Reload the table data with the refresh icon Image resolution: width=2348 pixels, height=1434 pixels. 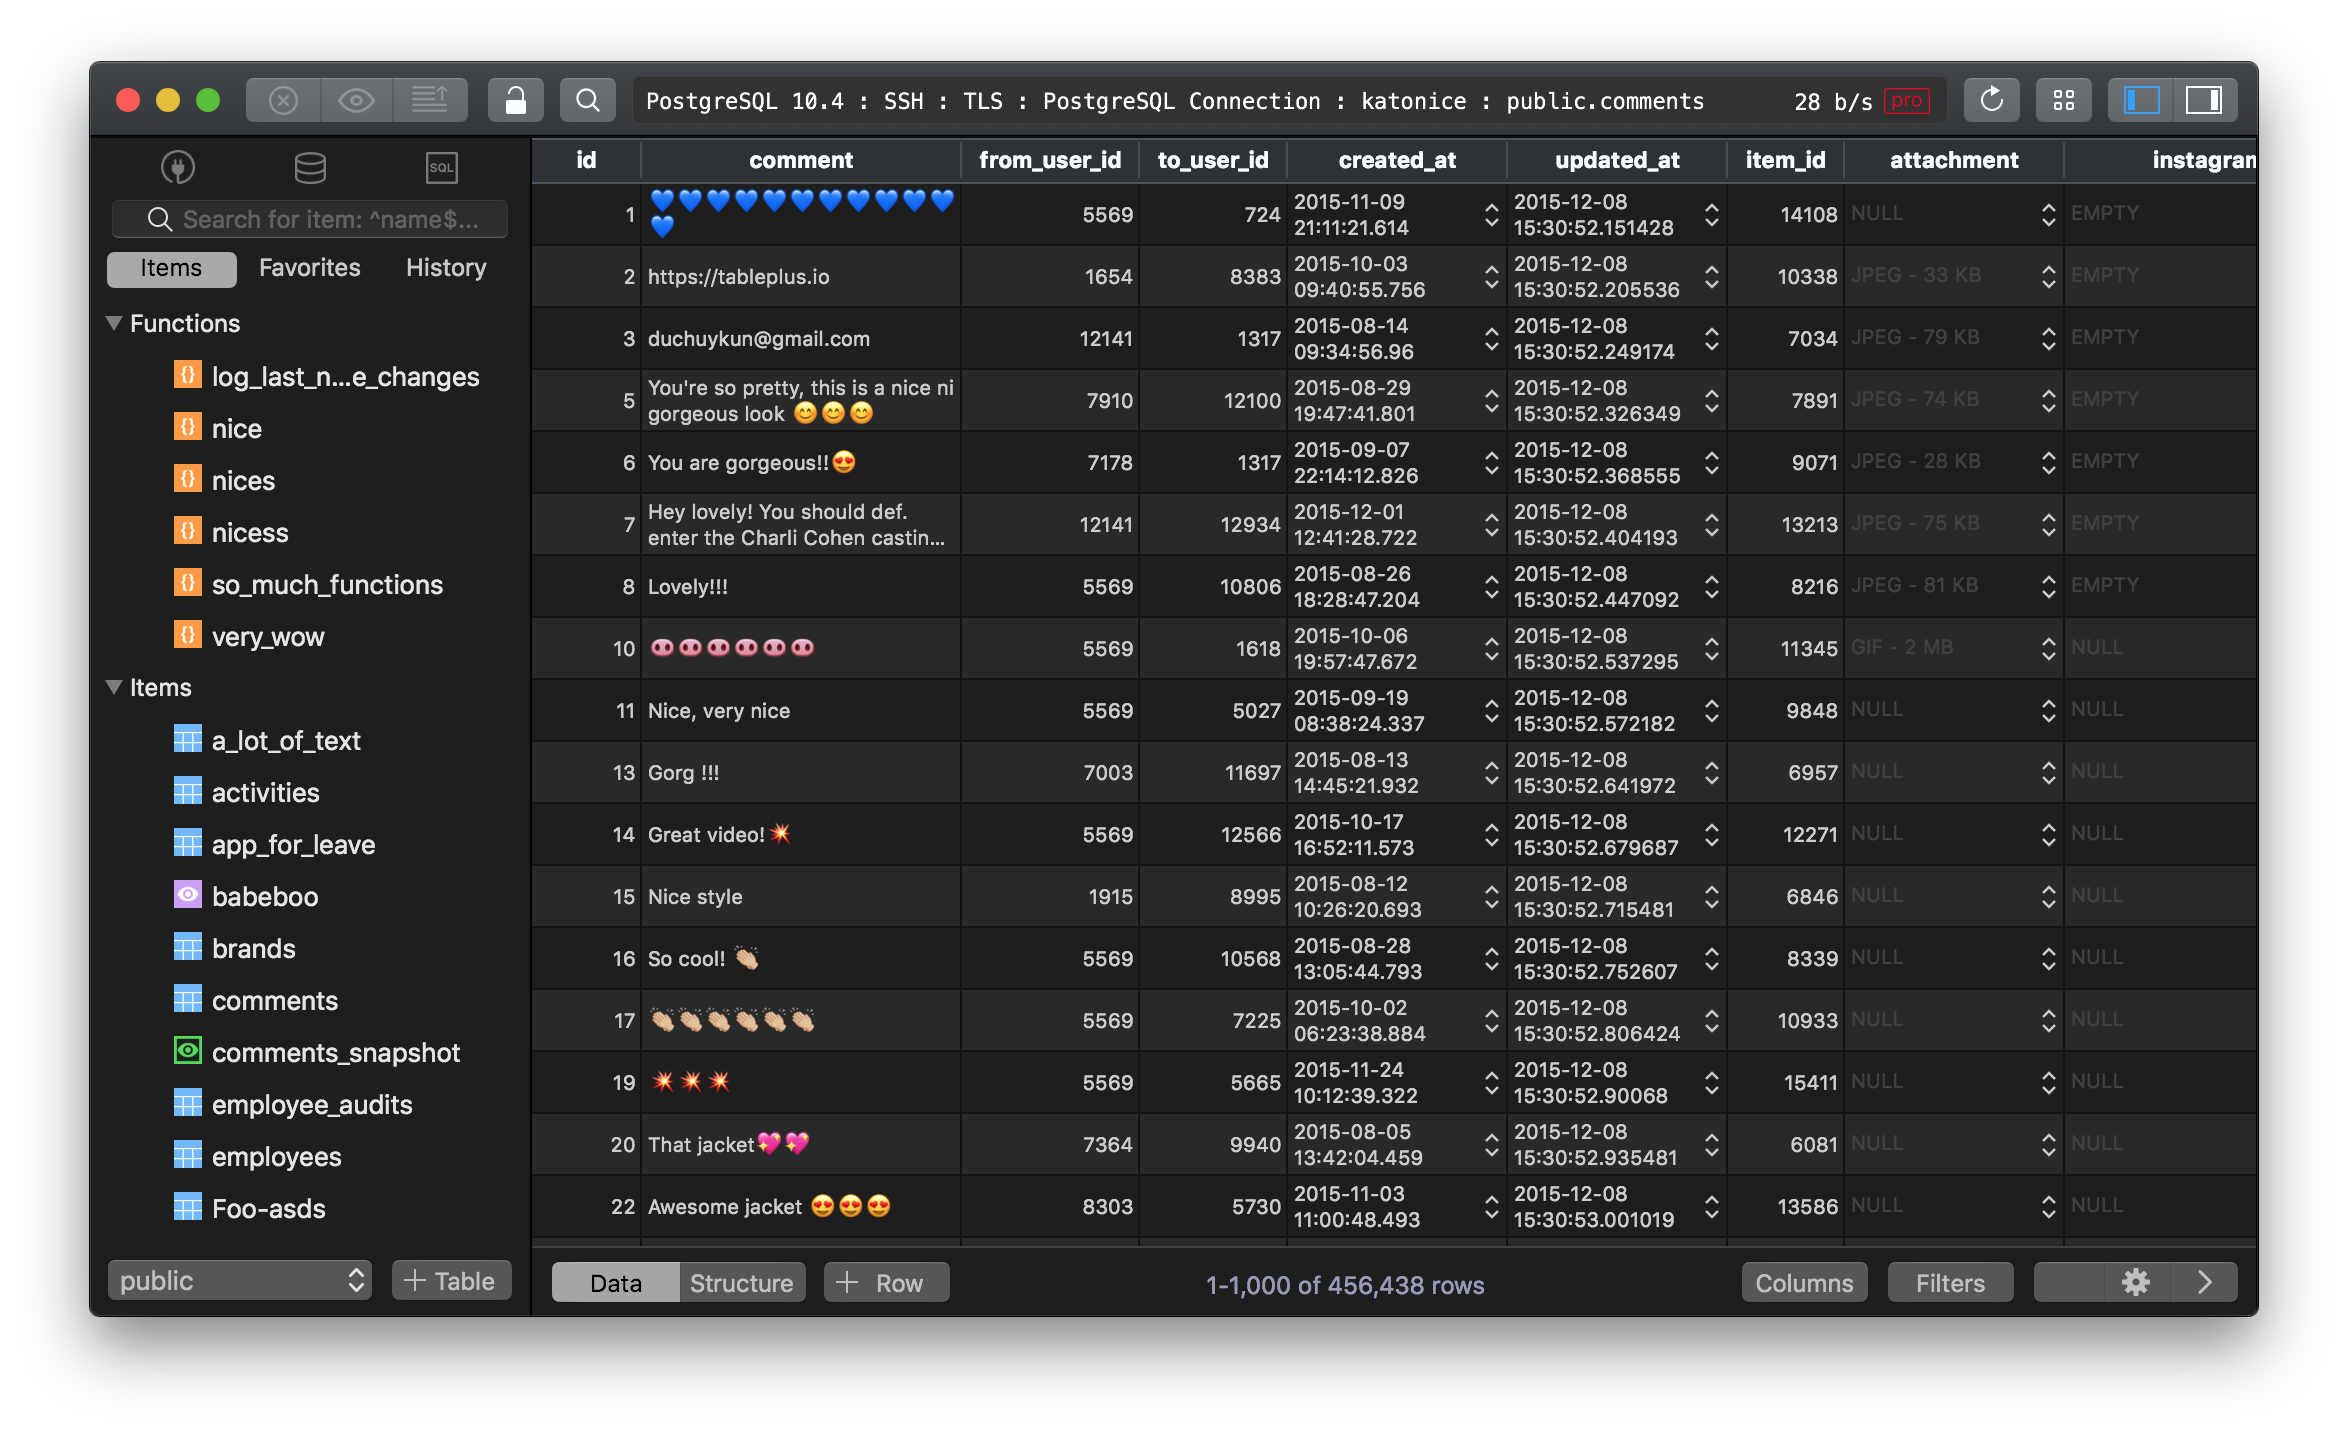click(1991, 99)
